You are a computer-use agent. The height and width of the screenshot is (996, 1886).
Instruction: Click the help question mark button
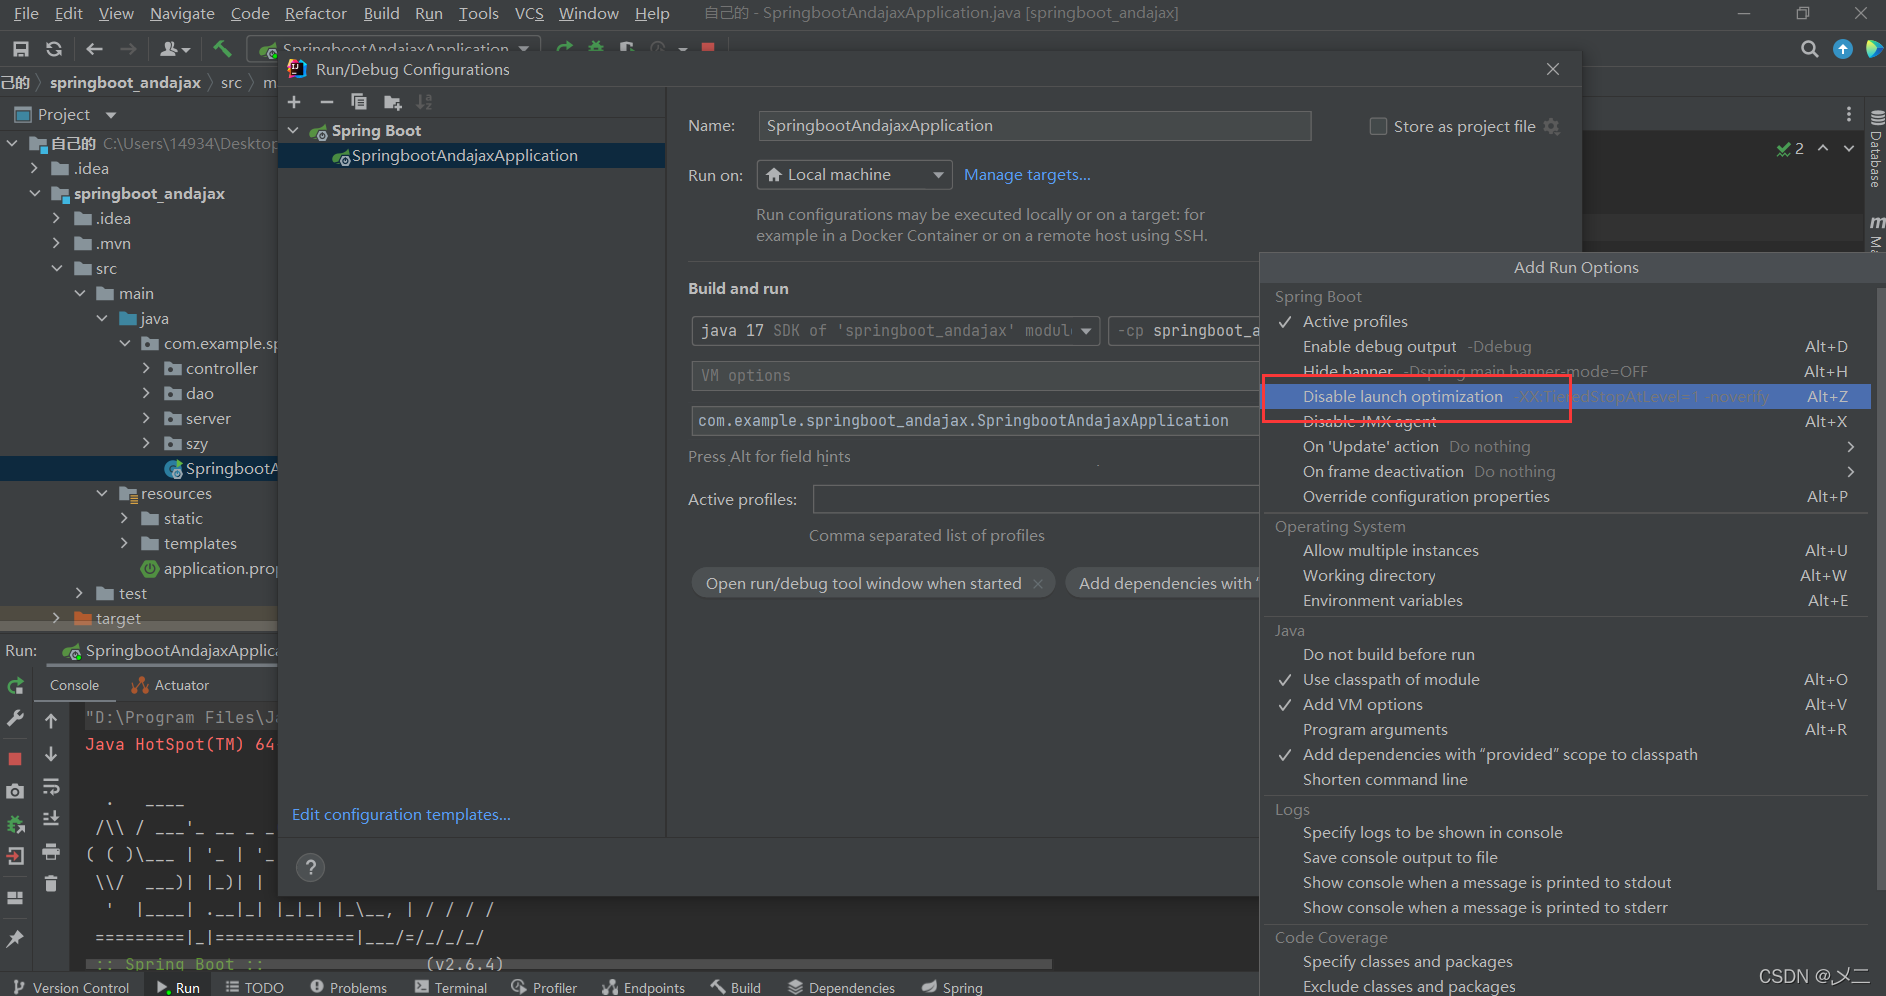tap(311, 867)
